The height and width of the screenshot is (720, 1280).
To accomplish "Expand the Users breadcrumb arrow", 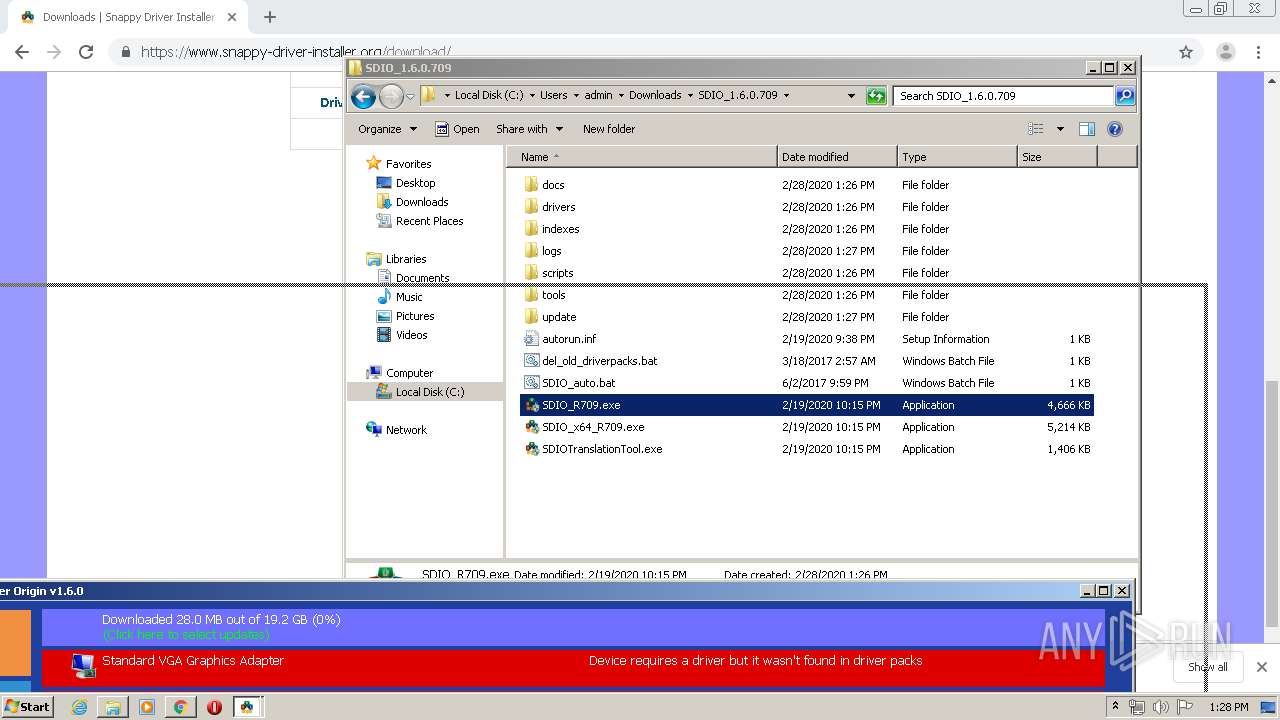I will [575, 96].
